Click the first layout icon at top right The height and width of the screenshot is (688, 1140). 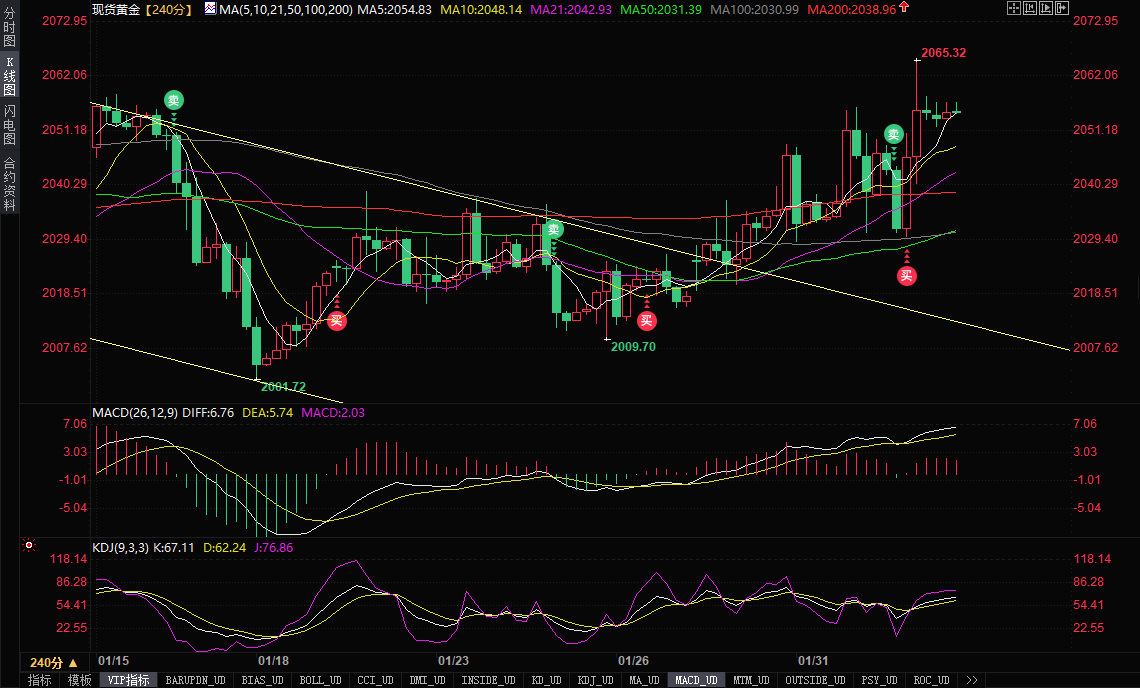click(x=1013, y=8)
